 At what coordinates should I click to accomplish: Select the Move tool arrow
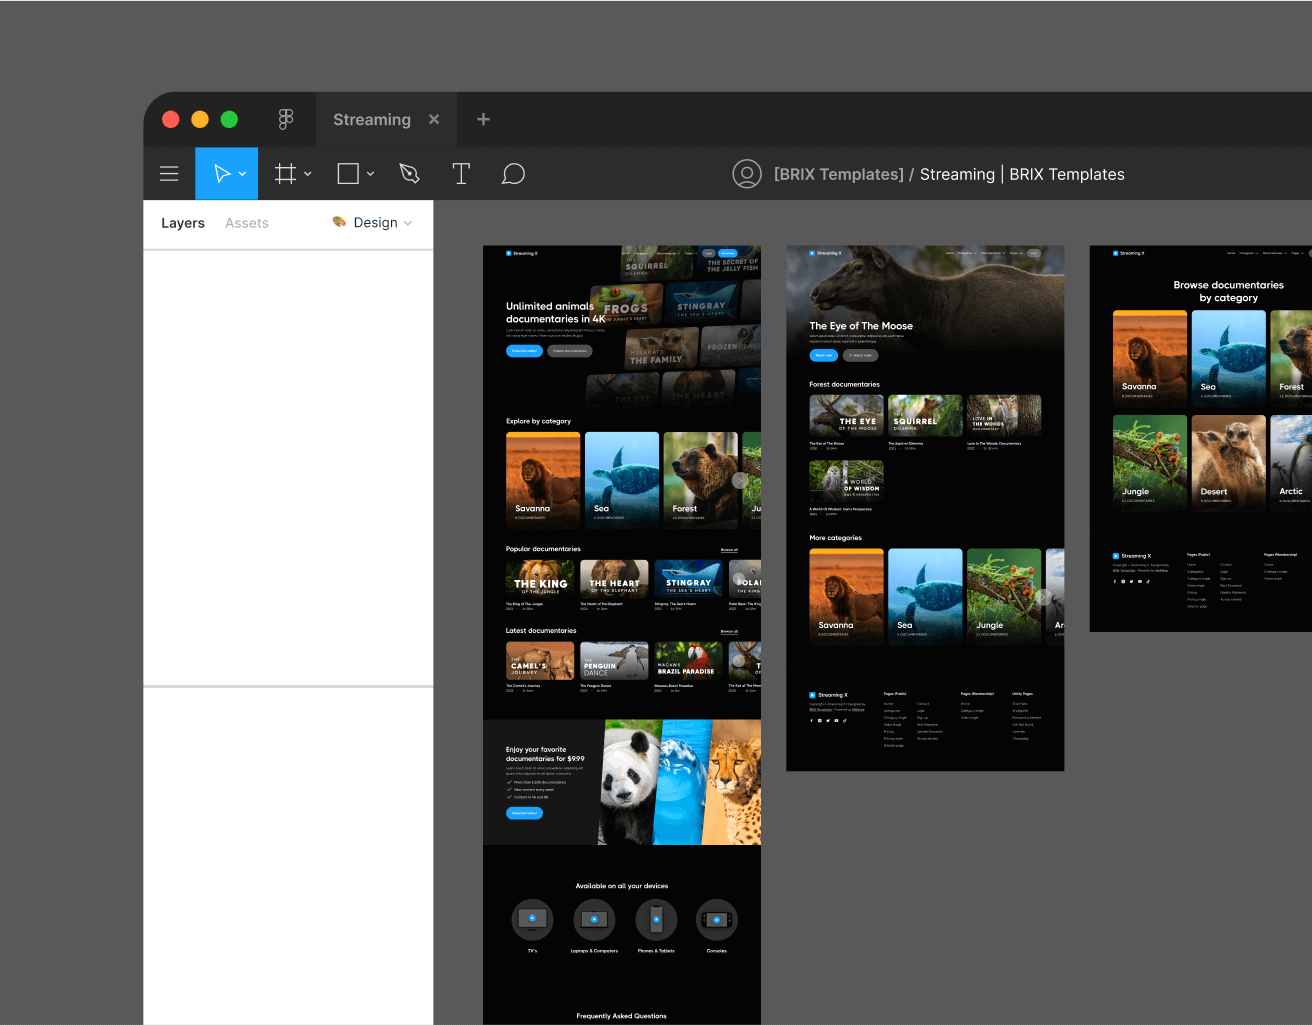pos(222,174)
